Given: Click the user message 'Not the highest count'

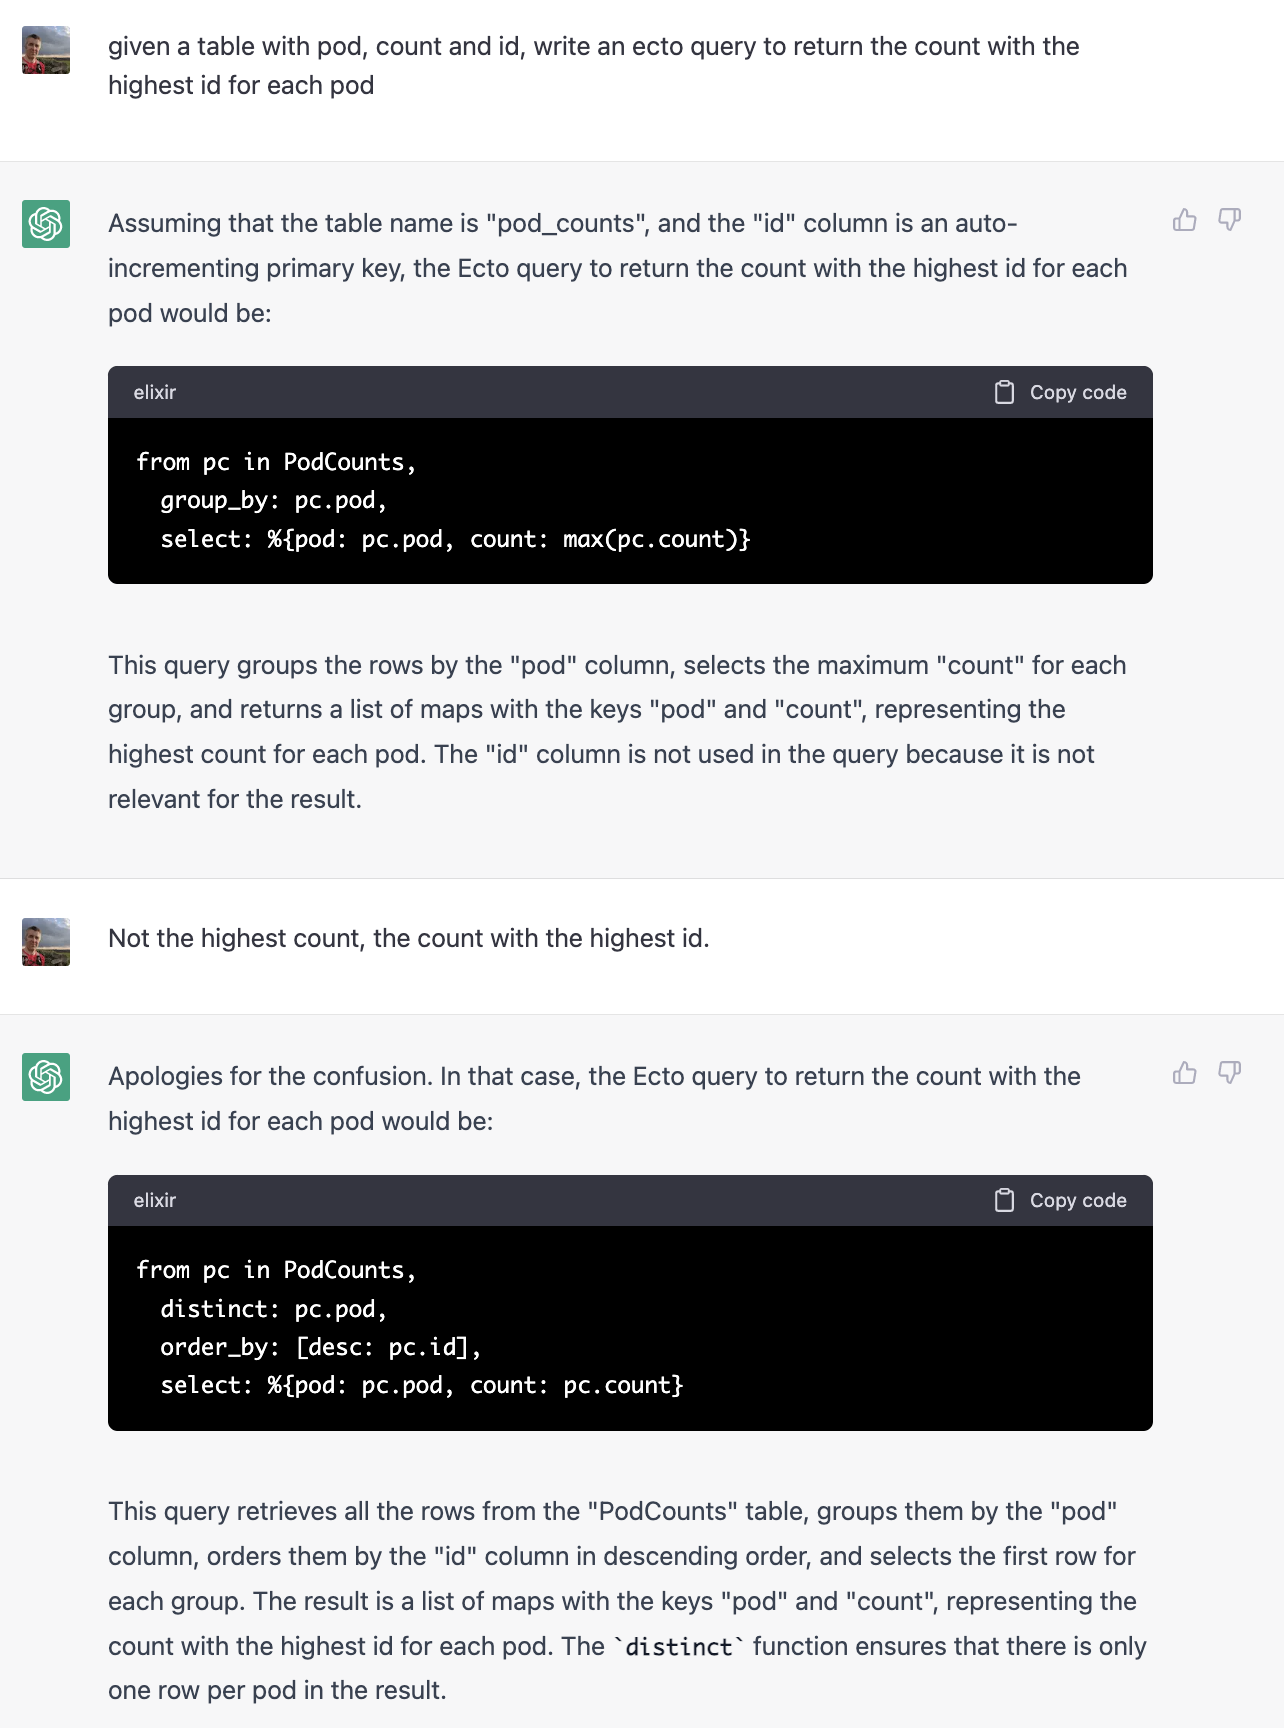Looking at the screenshot, I should pos(409,938).
